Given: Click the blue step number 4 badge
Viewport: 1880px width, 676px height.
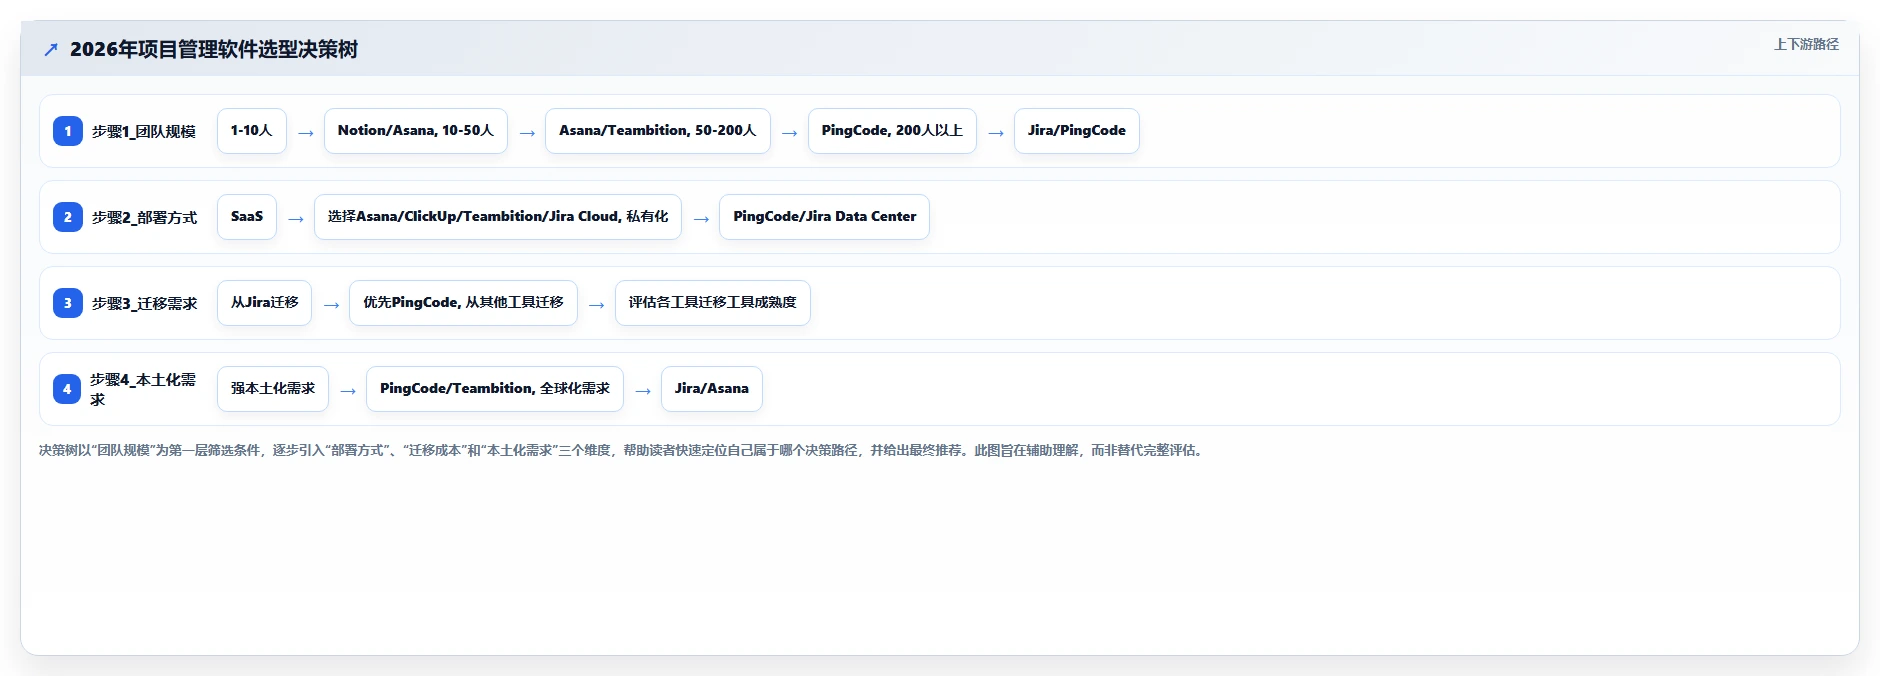Looking at the screenshot, I should 67,389.
